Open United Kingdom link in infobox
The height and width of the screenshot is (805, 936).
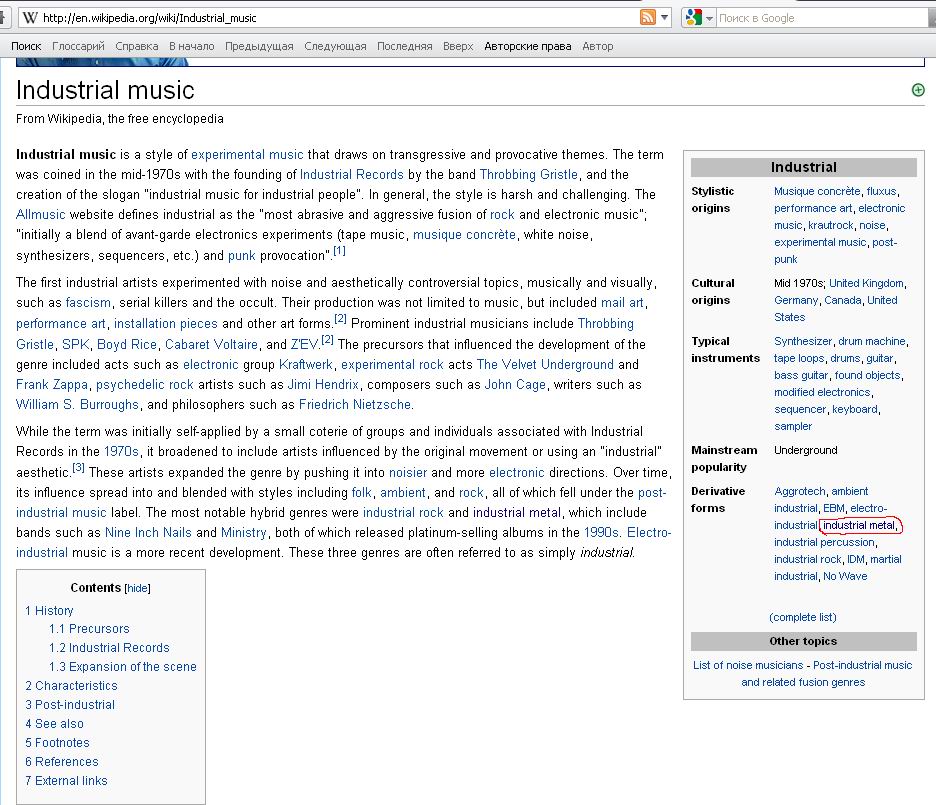tap(866, 283)
